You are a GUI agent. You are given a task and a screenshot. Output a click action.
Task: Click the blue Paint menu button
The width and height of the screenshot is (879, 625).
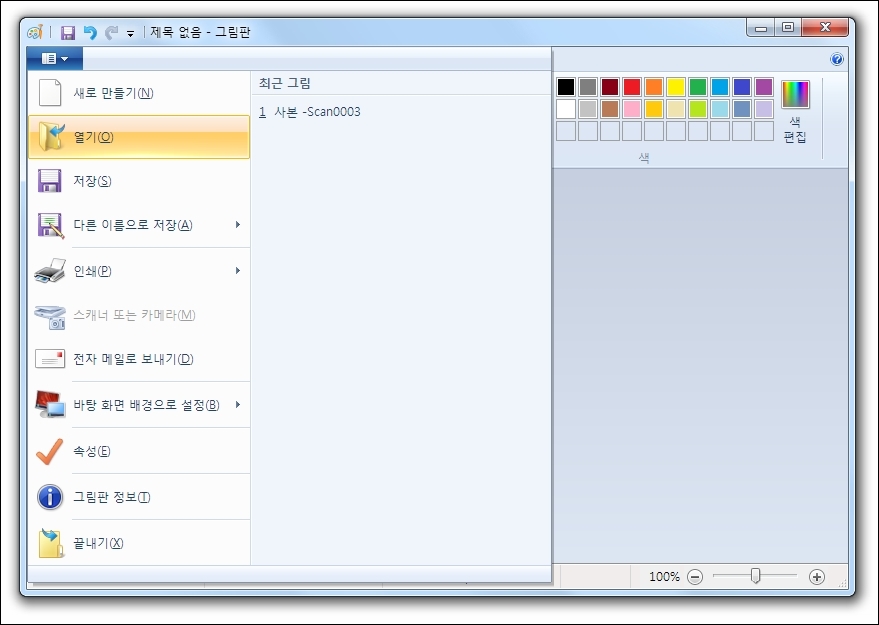pyautogui.click(x=55, y=58)
